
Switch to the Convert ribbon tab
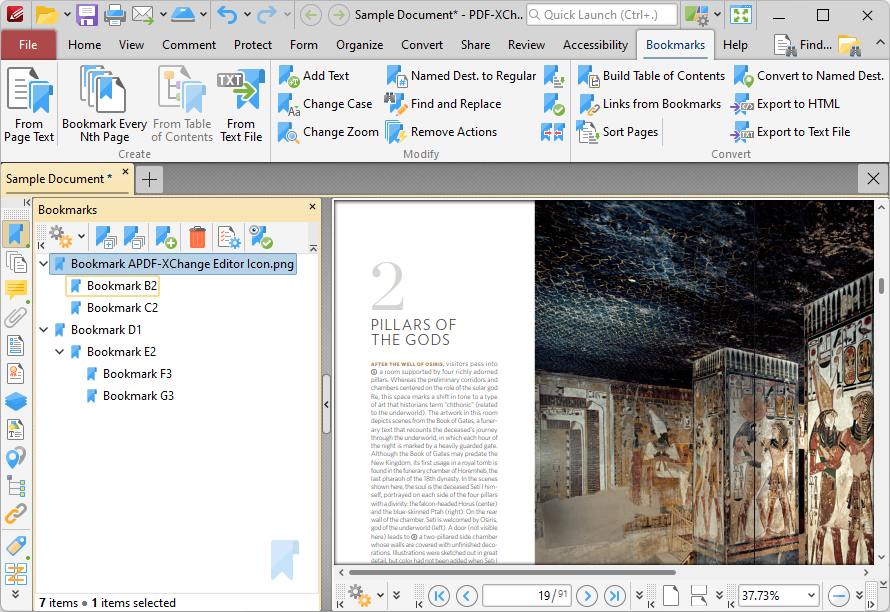click(422, 45)
